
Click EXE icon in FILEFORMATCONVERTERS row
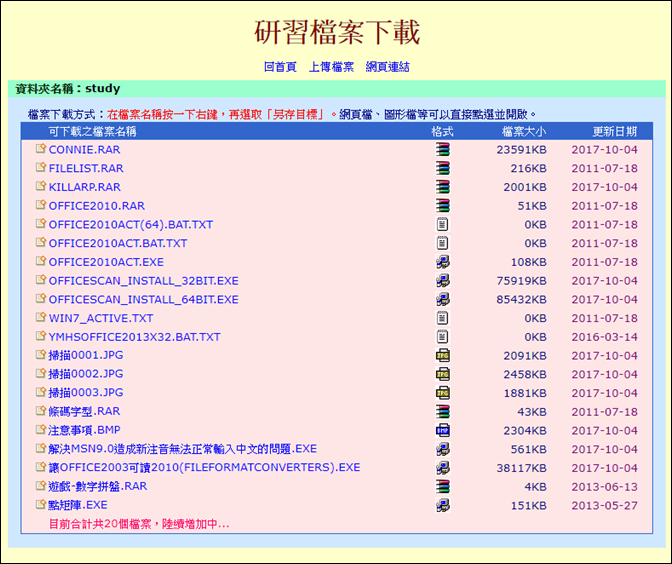(443, 468)
